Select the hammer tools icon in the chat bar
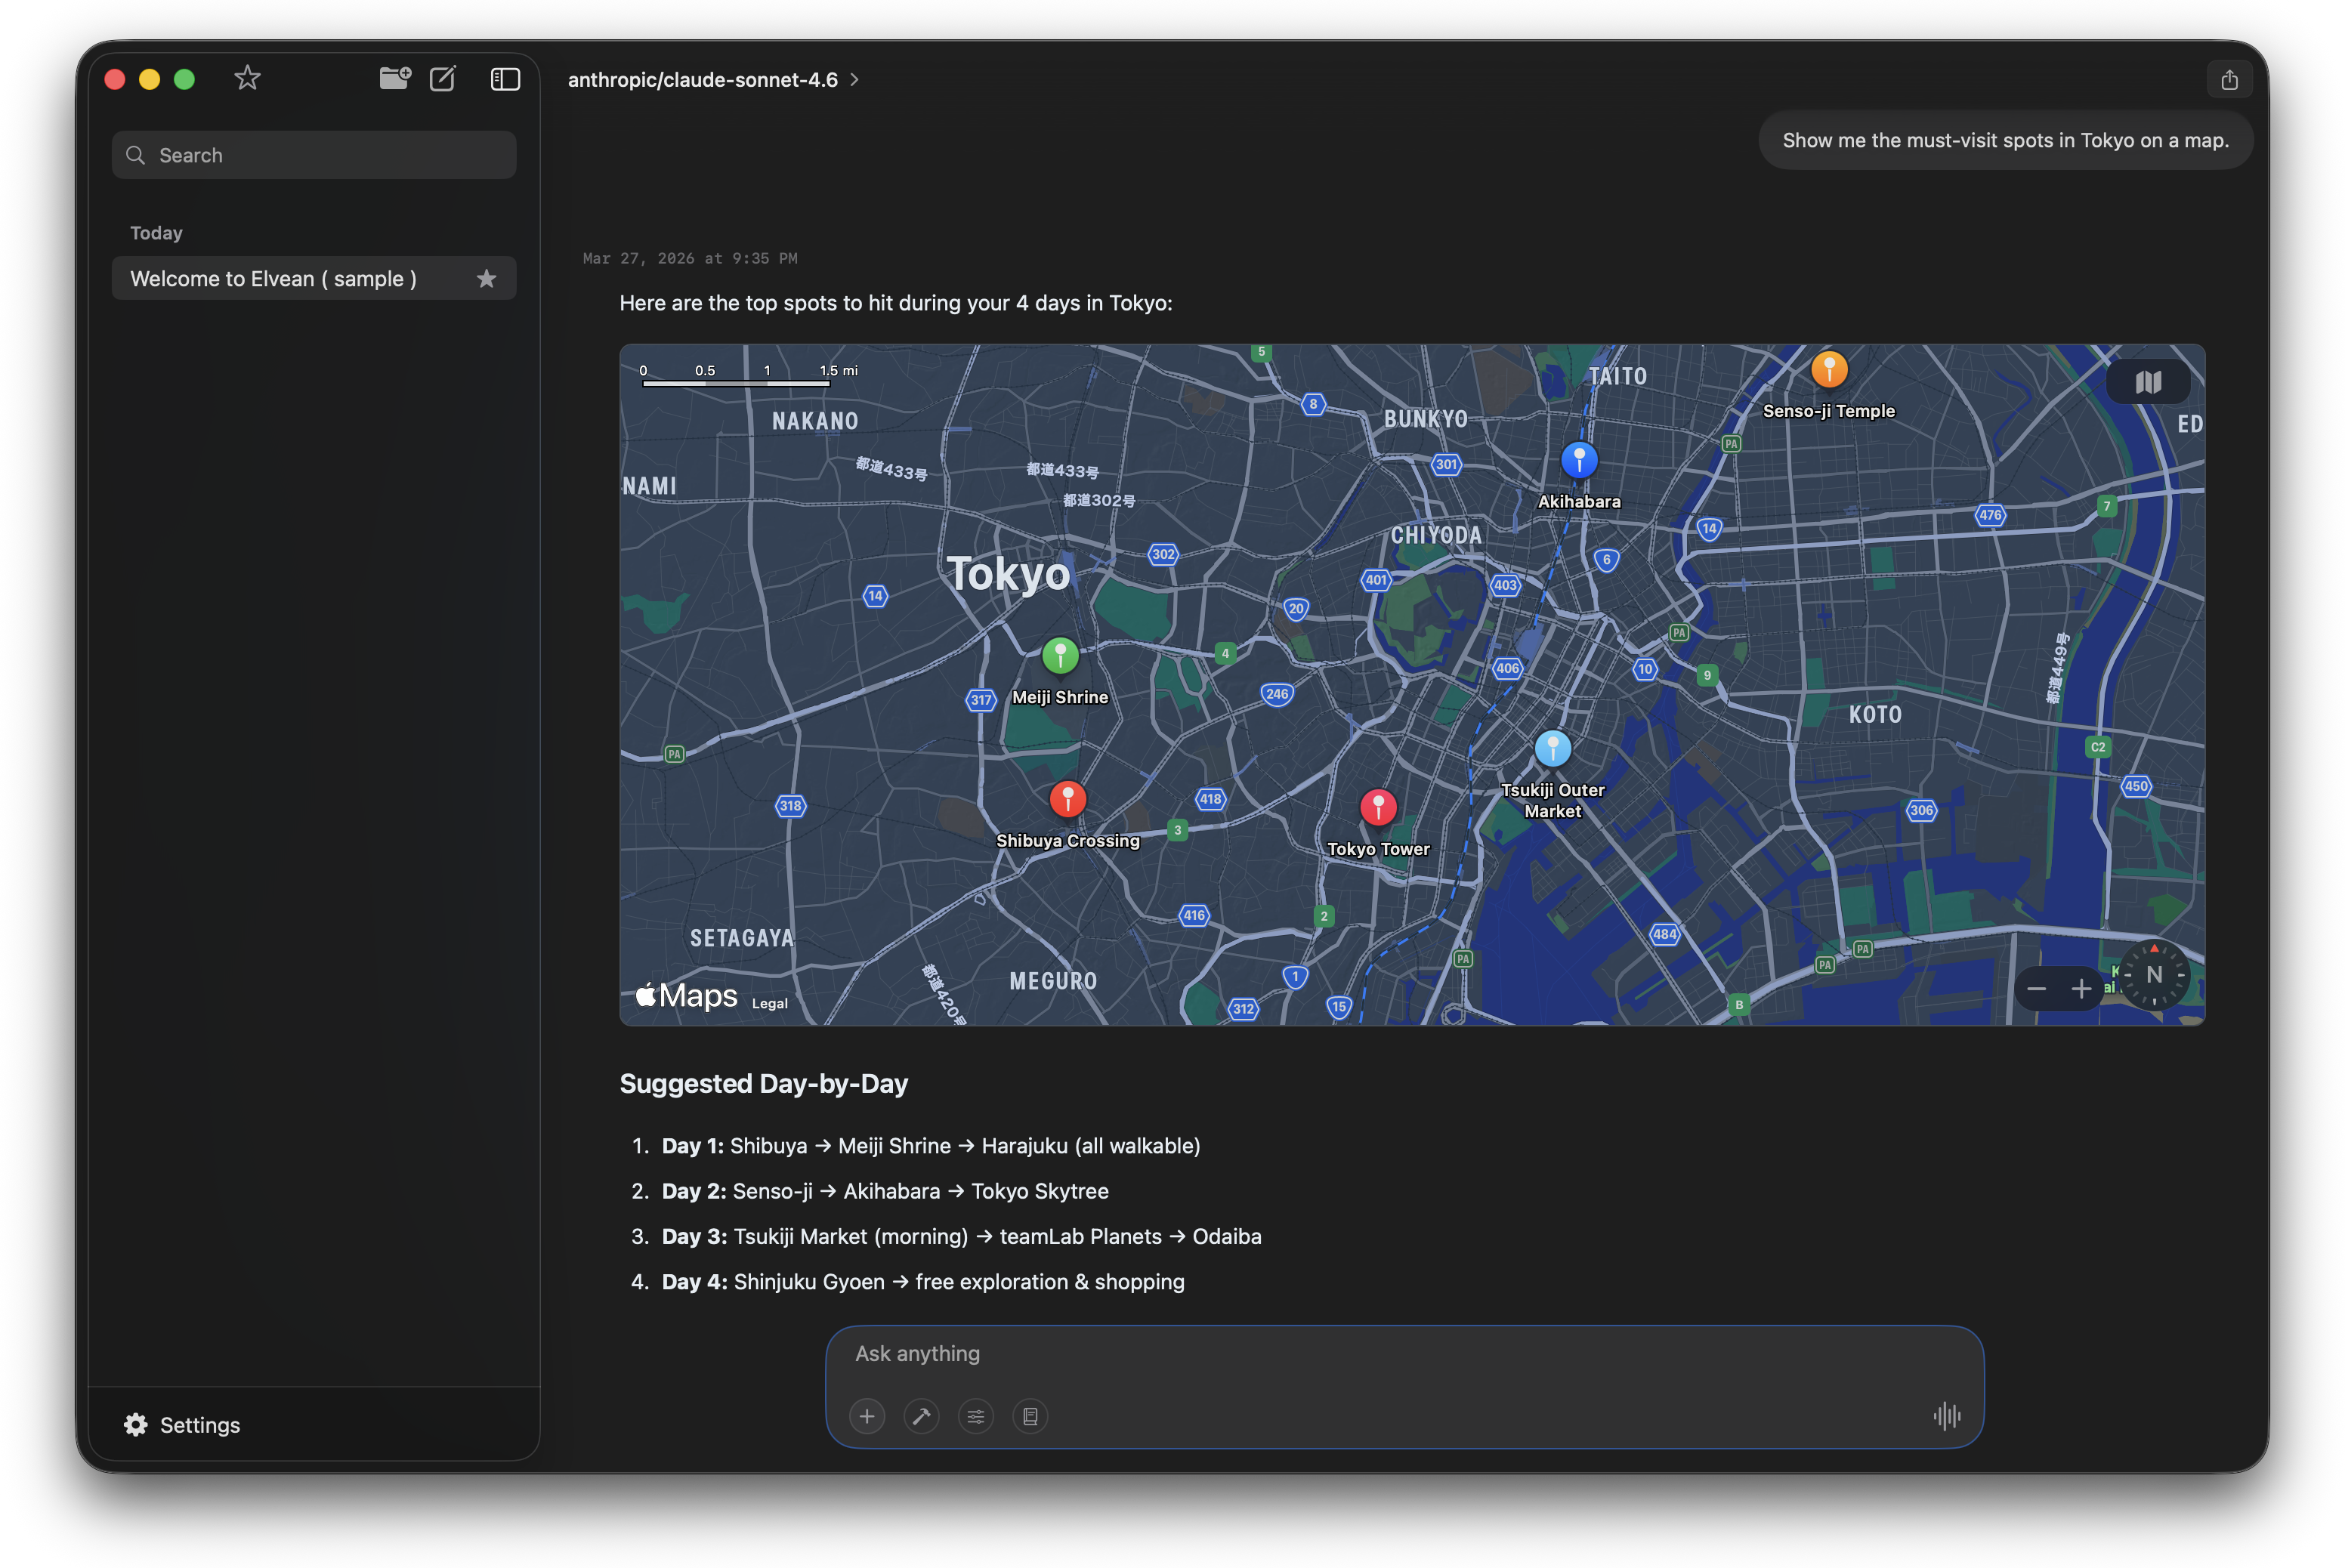The height and width of the screenshot is (1568, 2345). 921,1416
